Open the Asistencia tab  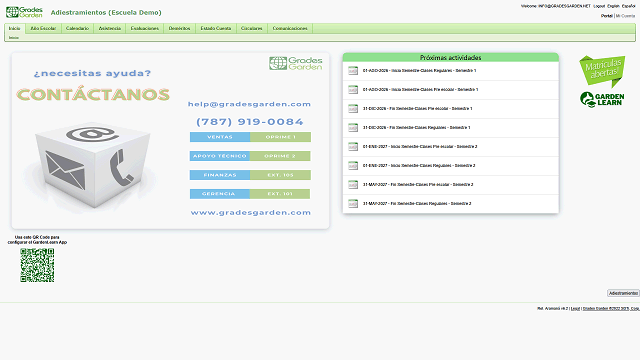110,28
